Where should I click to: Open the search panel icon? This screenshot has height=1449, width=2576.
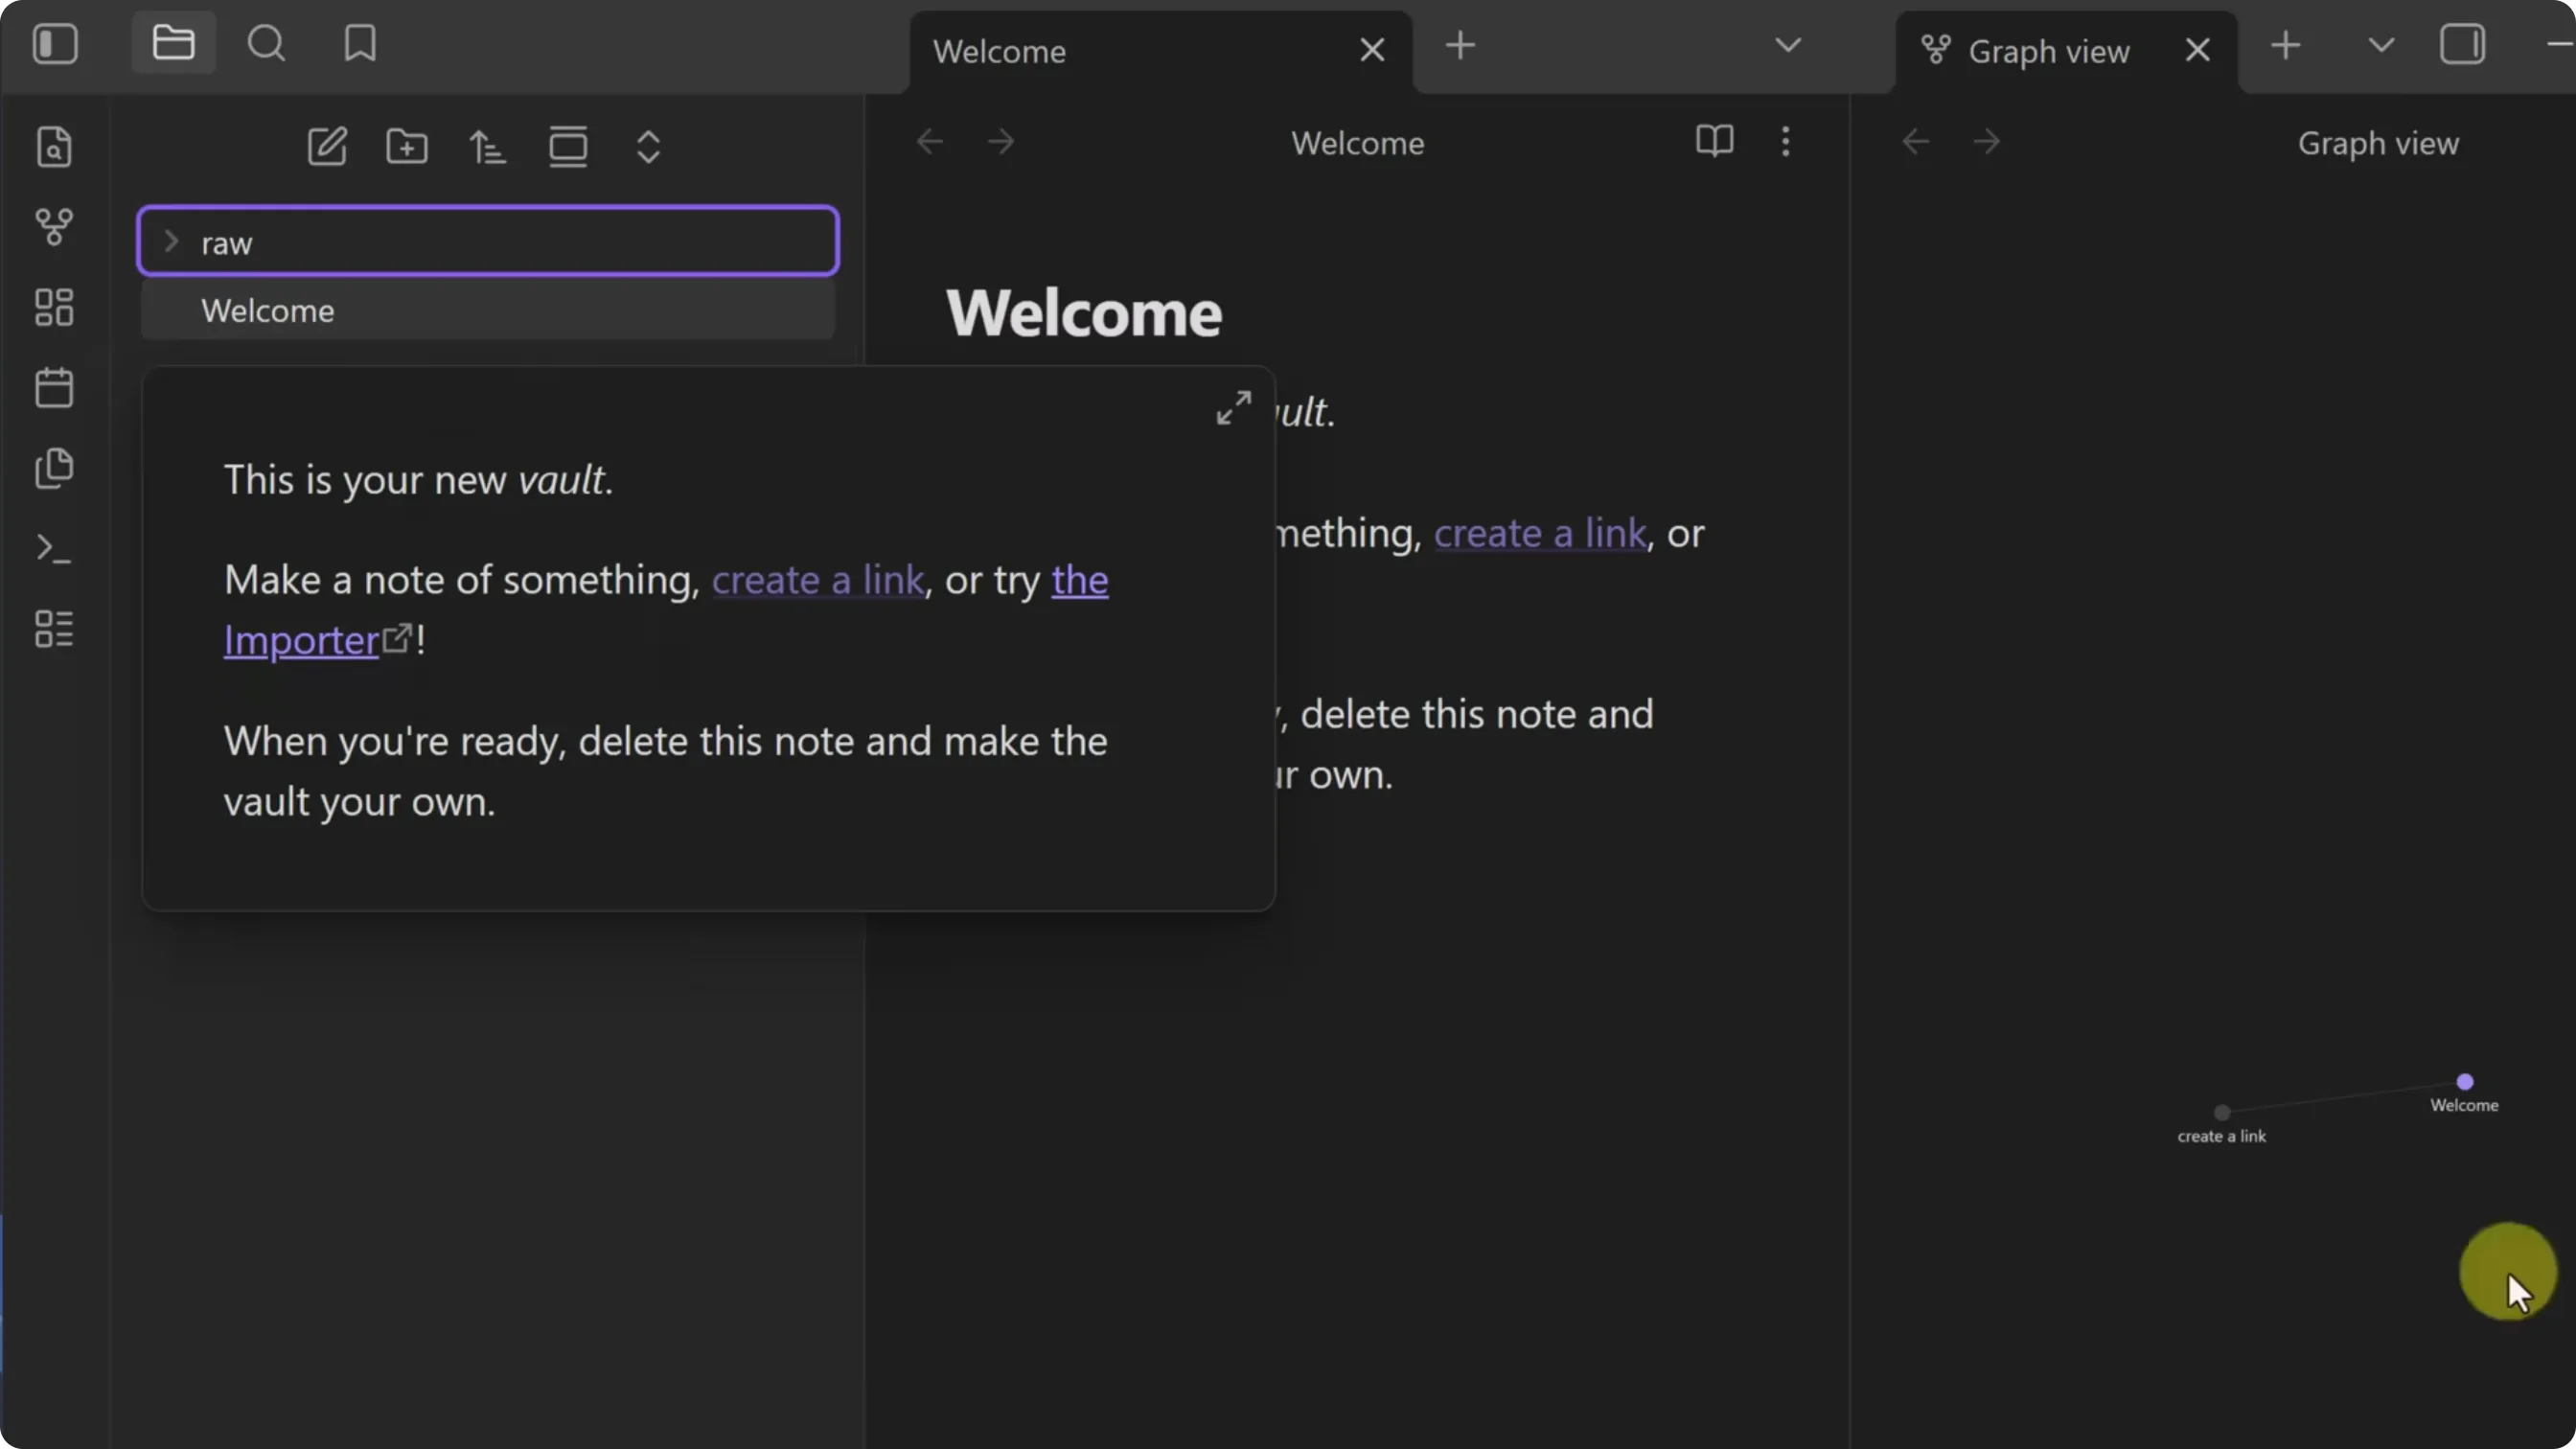[266, 43]
